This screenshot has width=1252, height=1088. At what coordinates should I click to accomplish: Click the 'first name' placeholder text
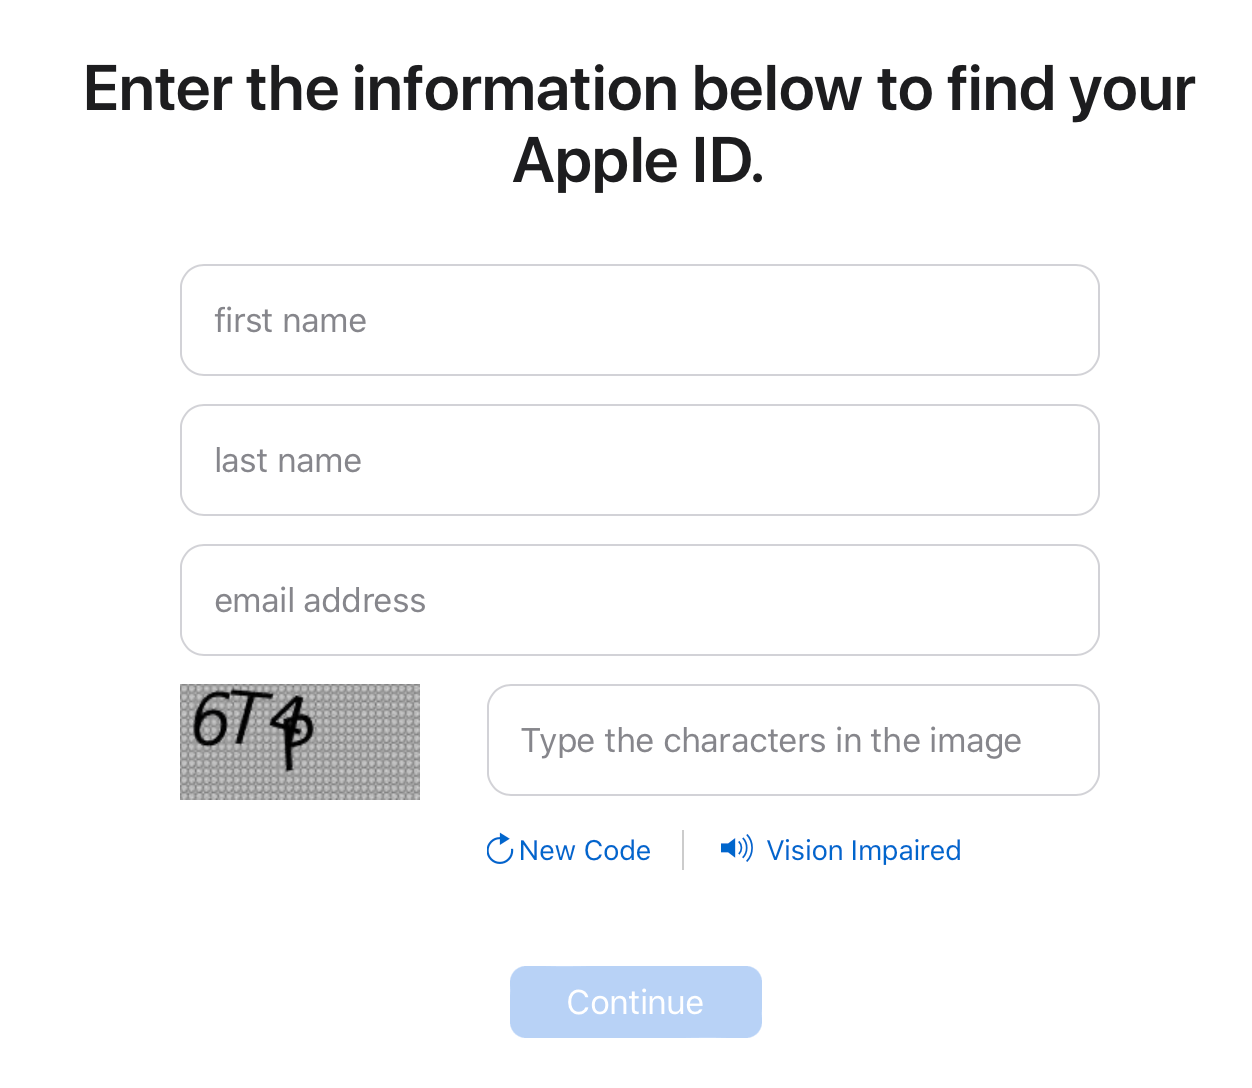pos(290,320)
